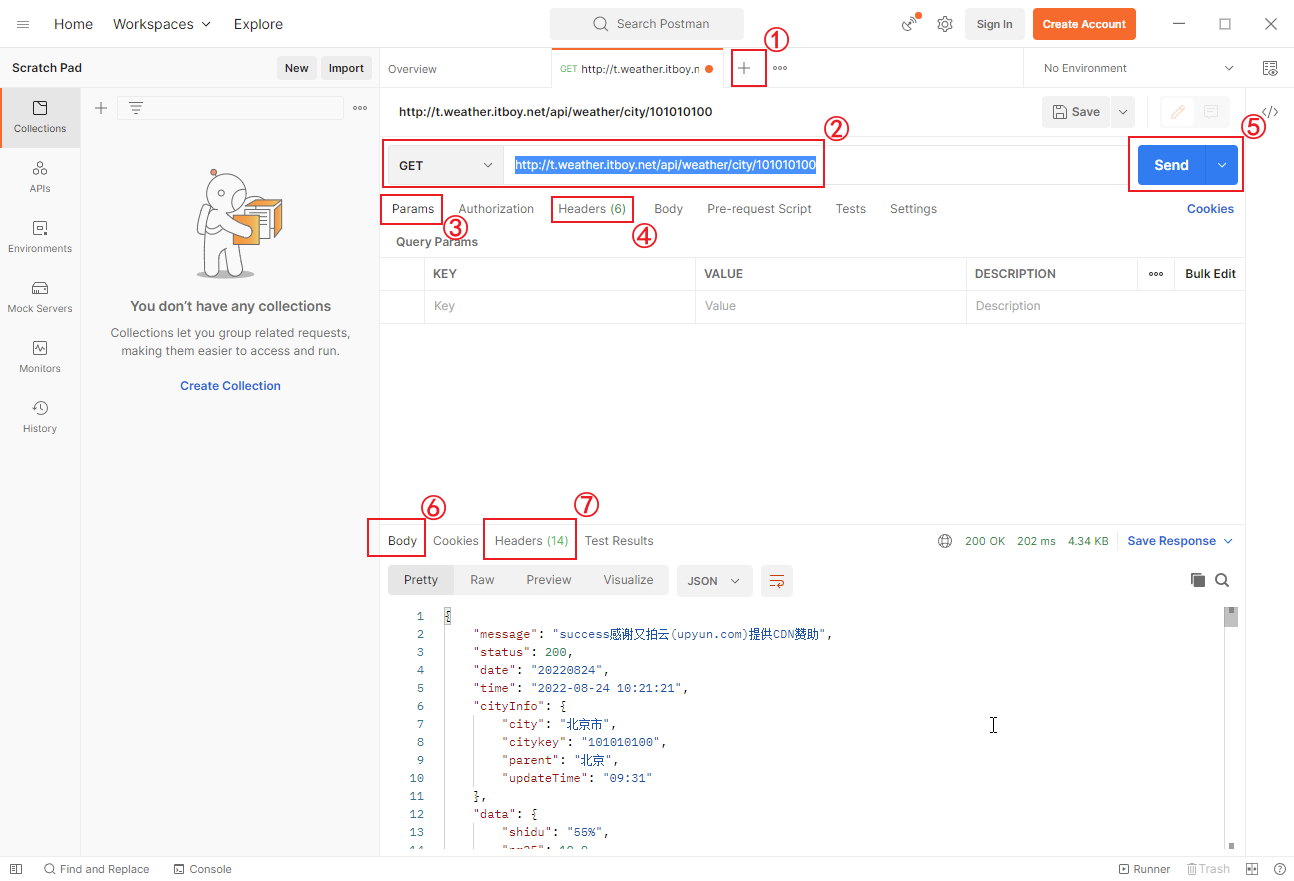1294x881 pixels.
Task: Click the query param Key cell
Action: pos(559,306)
